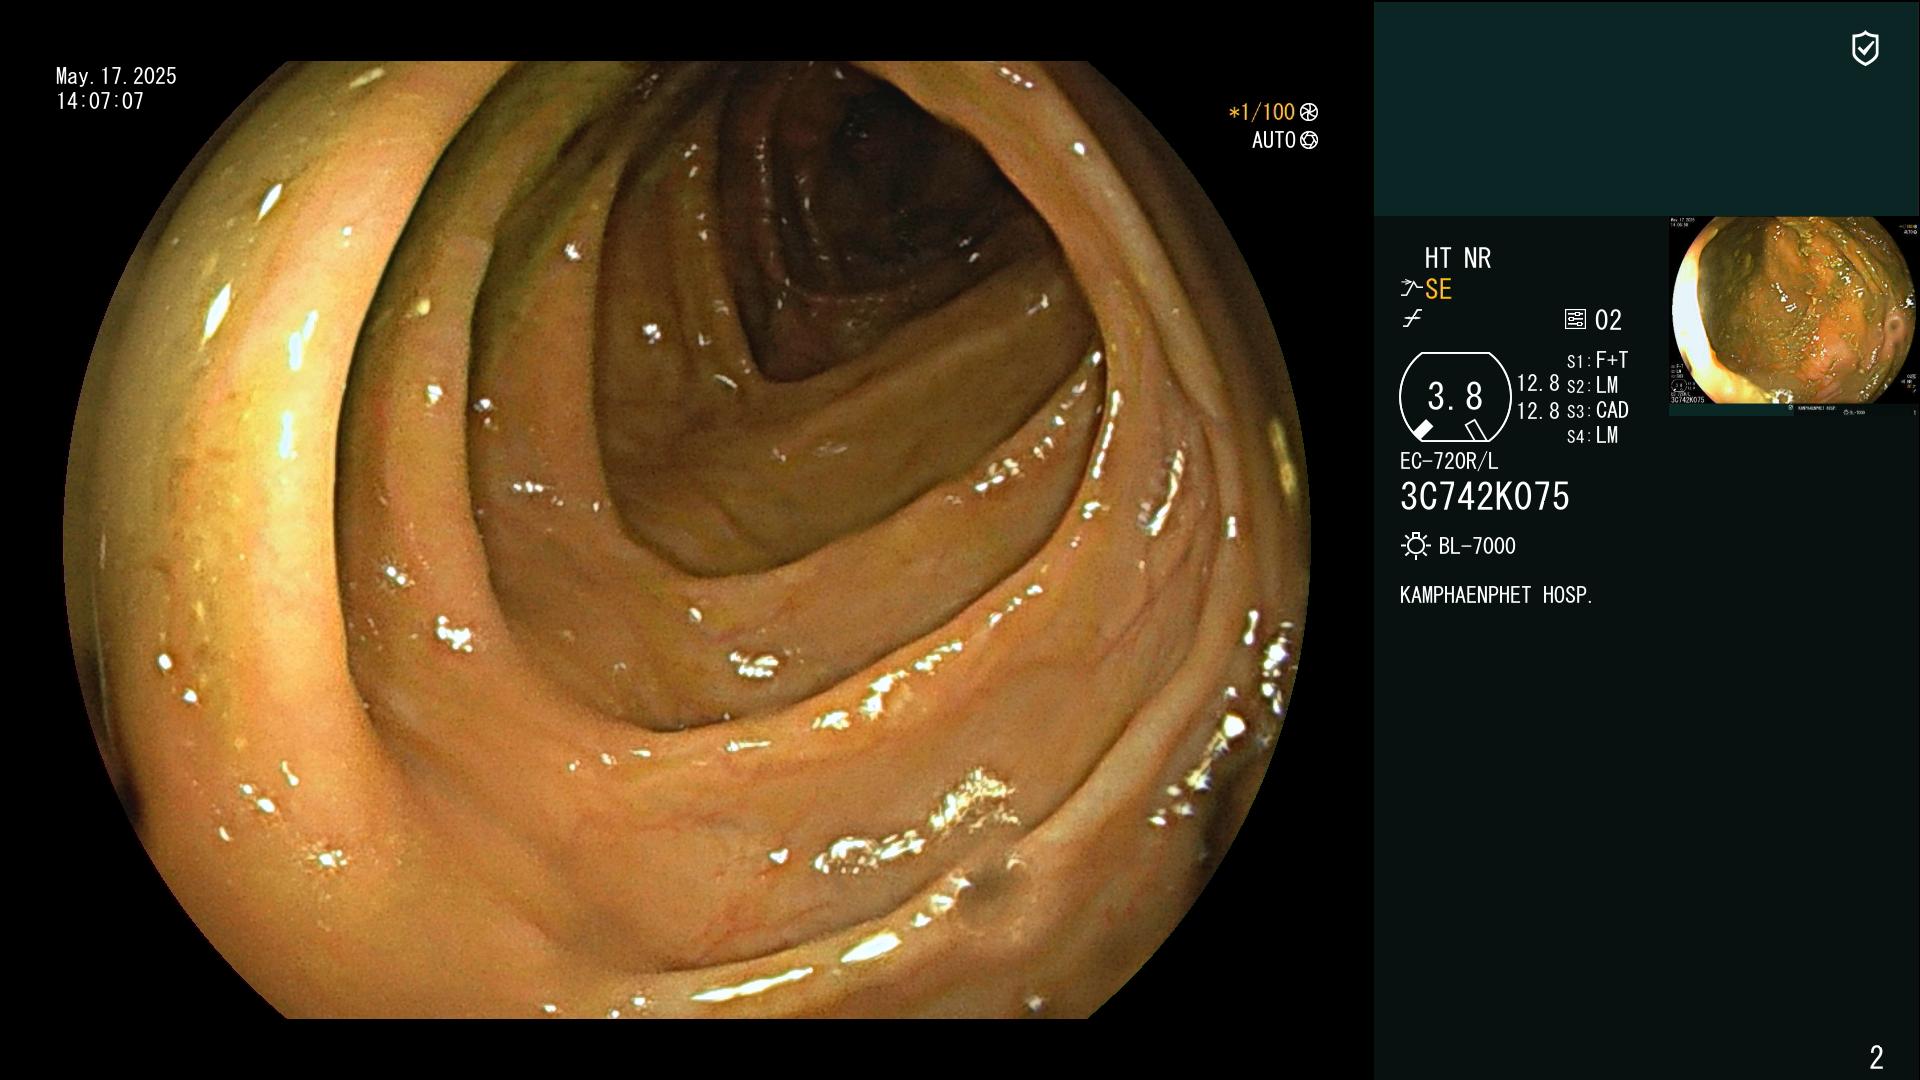Click the S3: CAD switch assignment

tap(1598, 410)
